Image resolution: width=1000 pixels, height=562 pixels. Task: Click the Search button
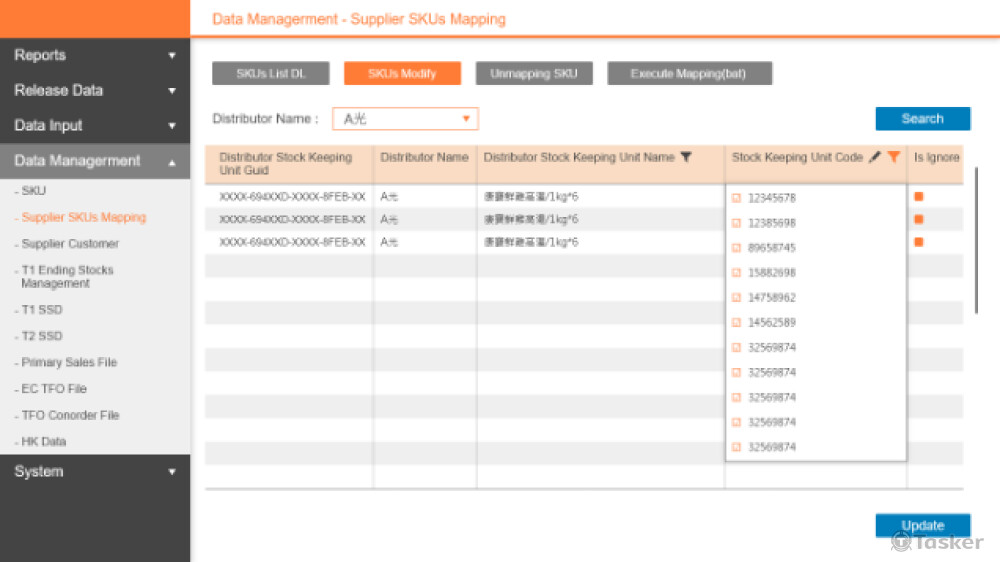922,119
